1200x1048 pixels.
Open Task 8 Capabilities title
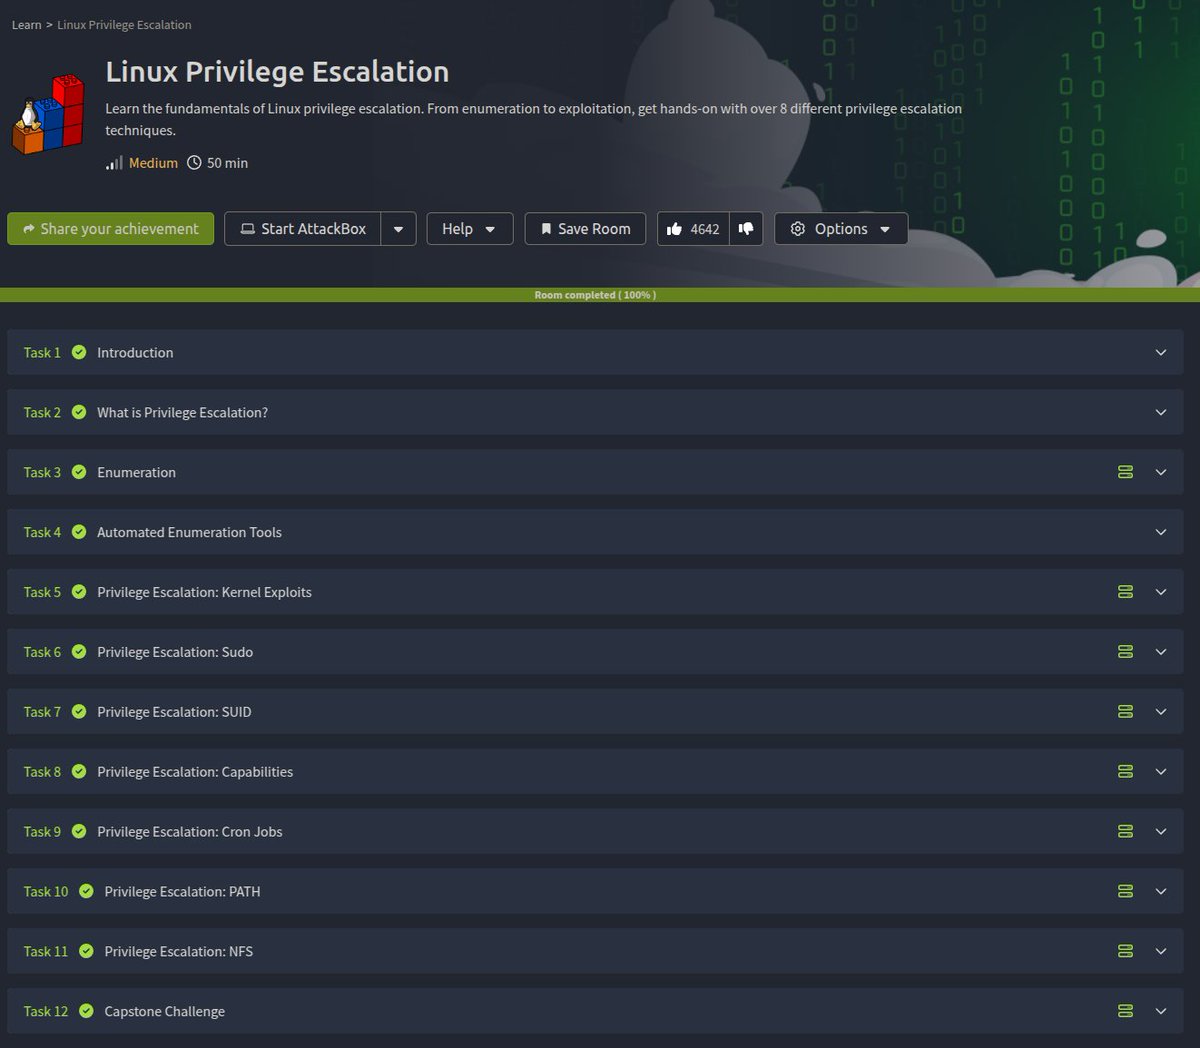point(195,772)
